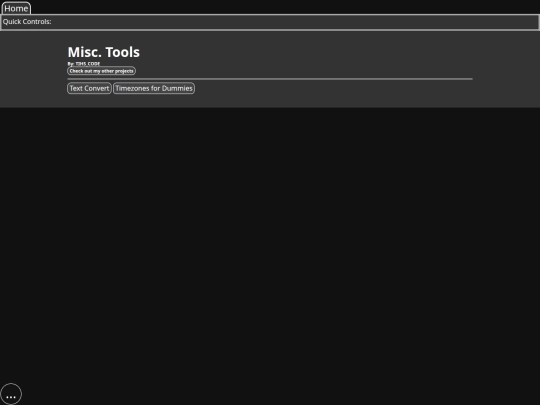Click the By: author credit text
540x405 pixels.
[x=84, y=64]
